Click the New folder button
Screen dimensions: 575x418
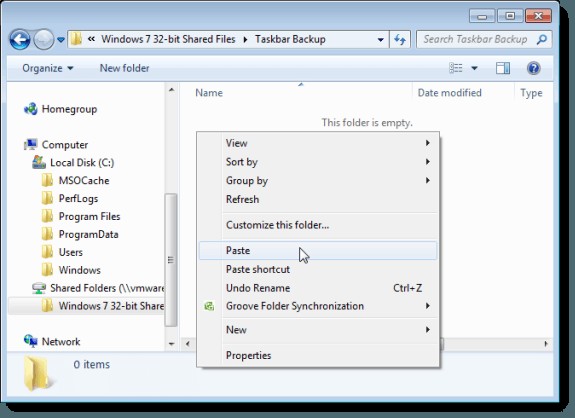coord(124,68)
